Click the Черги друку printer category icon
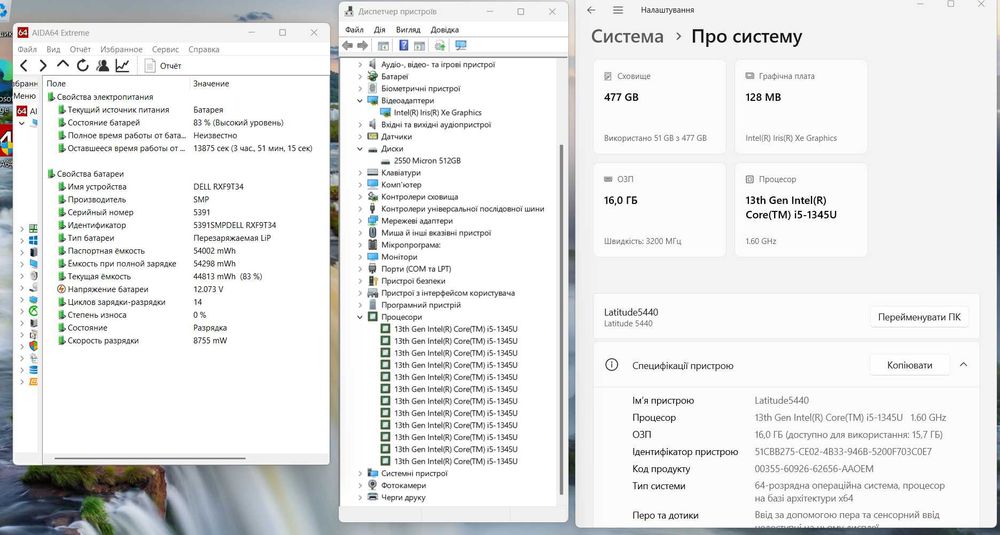The image size is (1000, 535). point(372,497)
